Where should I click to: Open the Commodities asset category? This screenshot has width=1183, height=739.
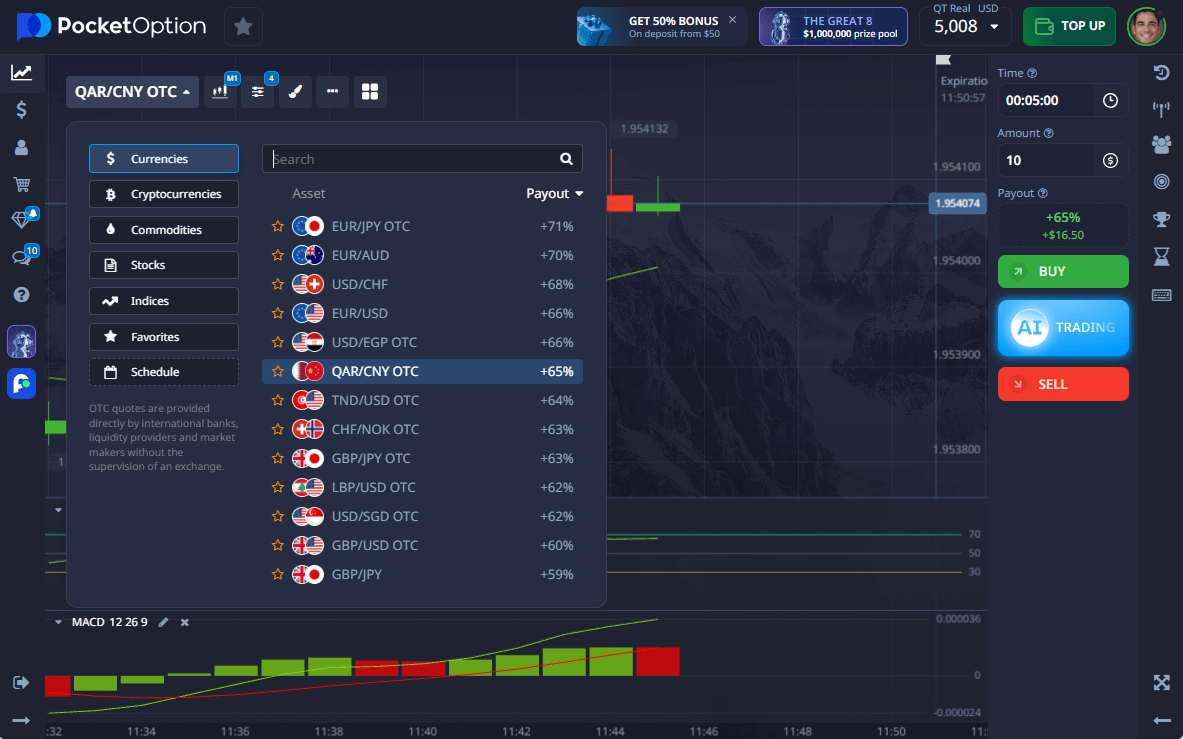click(164, 230)
